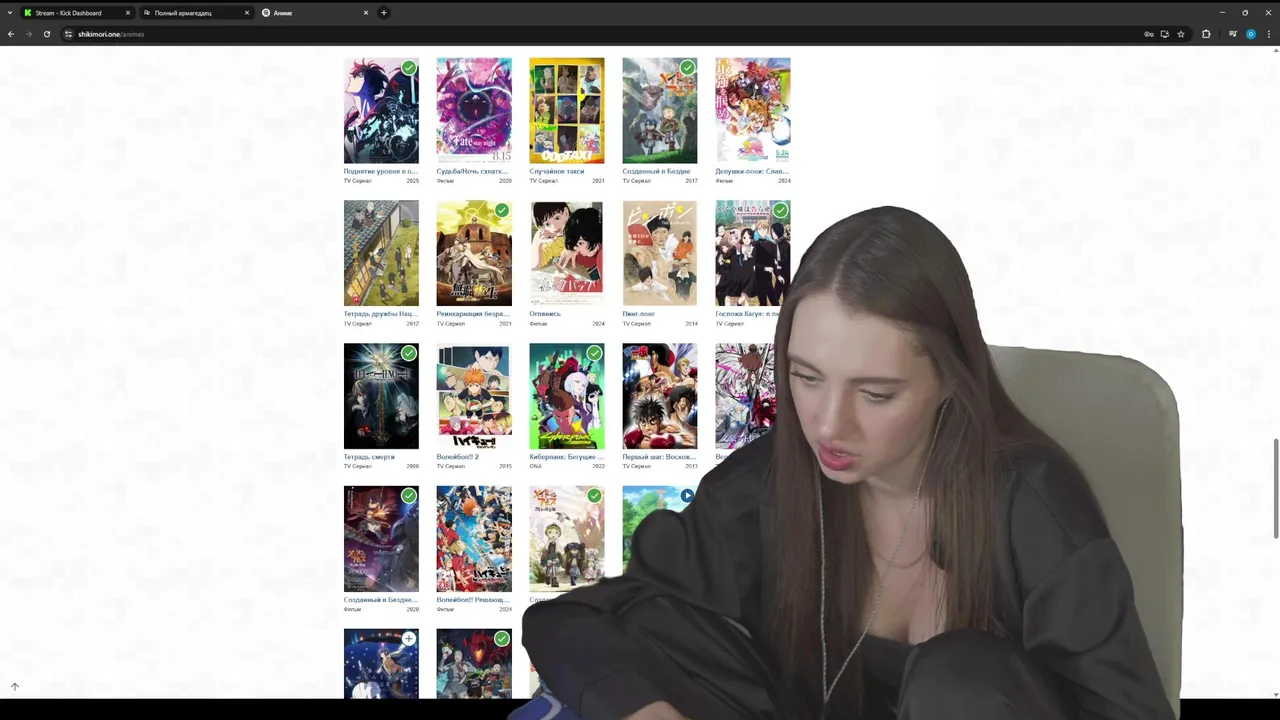This screenshot has height=720, width=1280.
Task: Click the browser forward arrow
Action: [x=29, y=34]
